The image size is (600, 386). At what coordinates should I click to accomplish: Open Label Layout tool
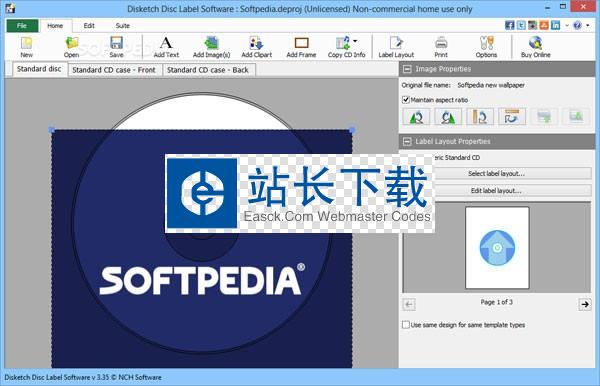[x=396, y=47]
